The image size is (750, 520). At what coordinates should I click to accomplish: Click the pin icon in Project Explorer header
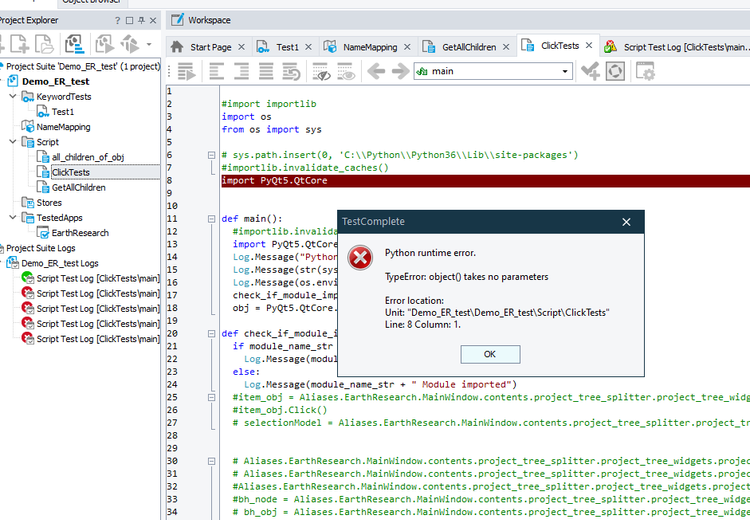(139, 20)
